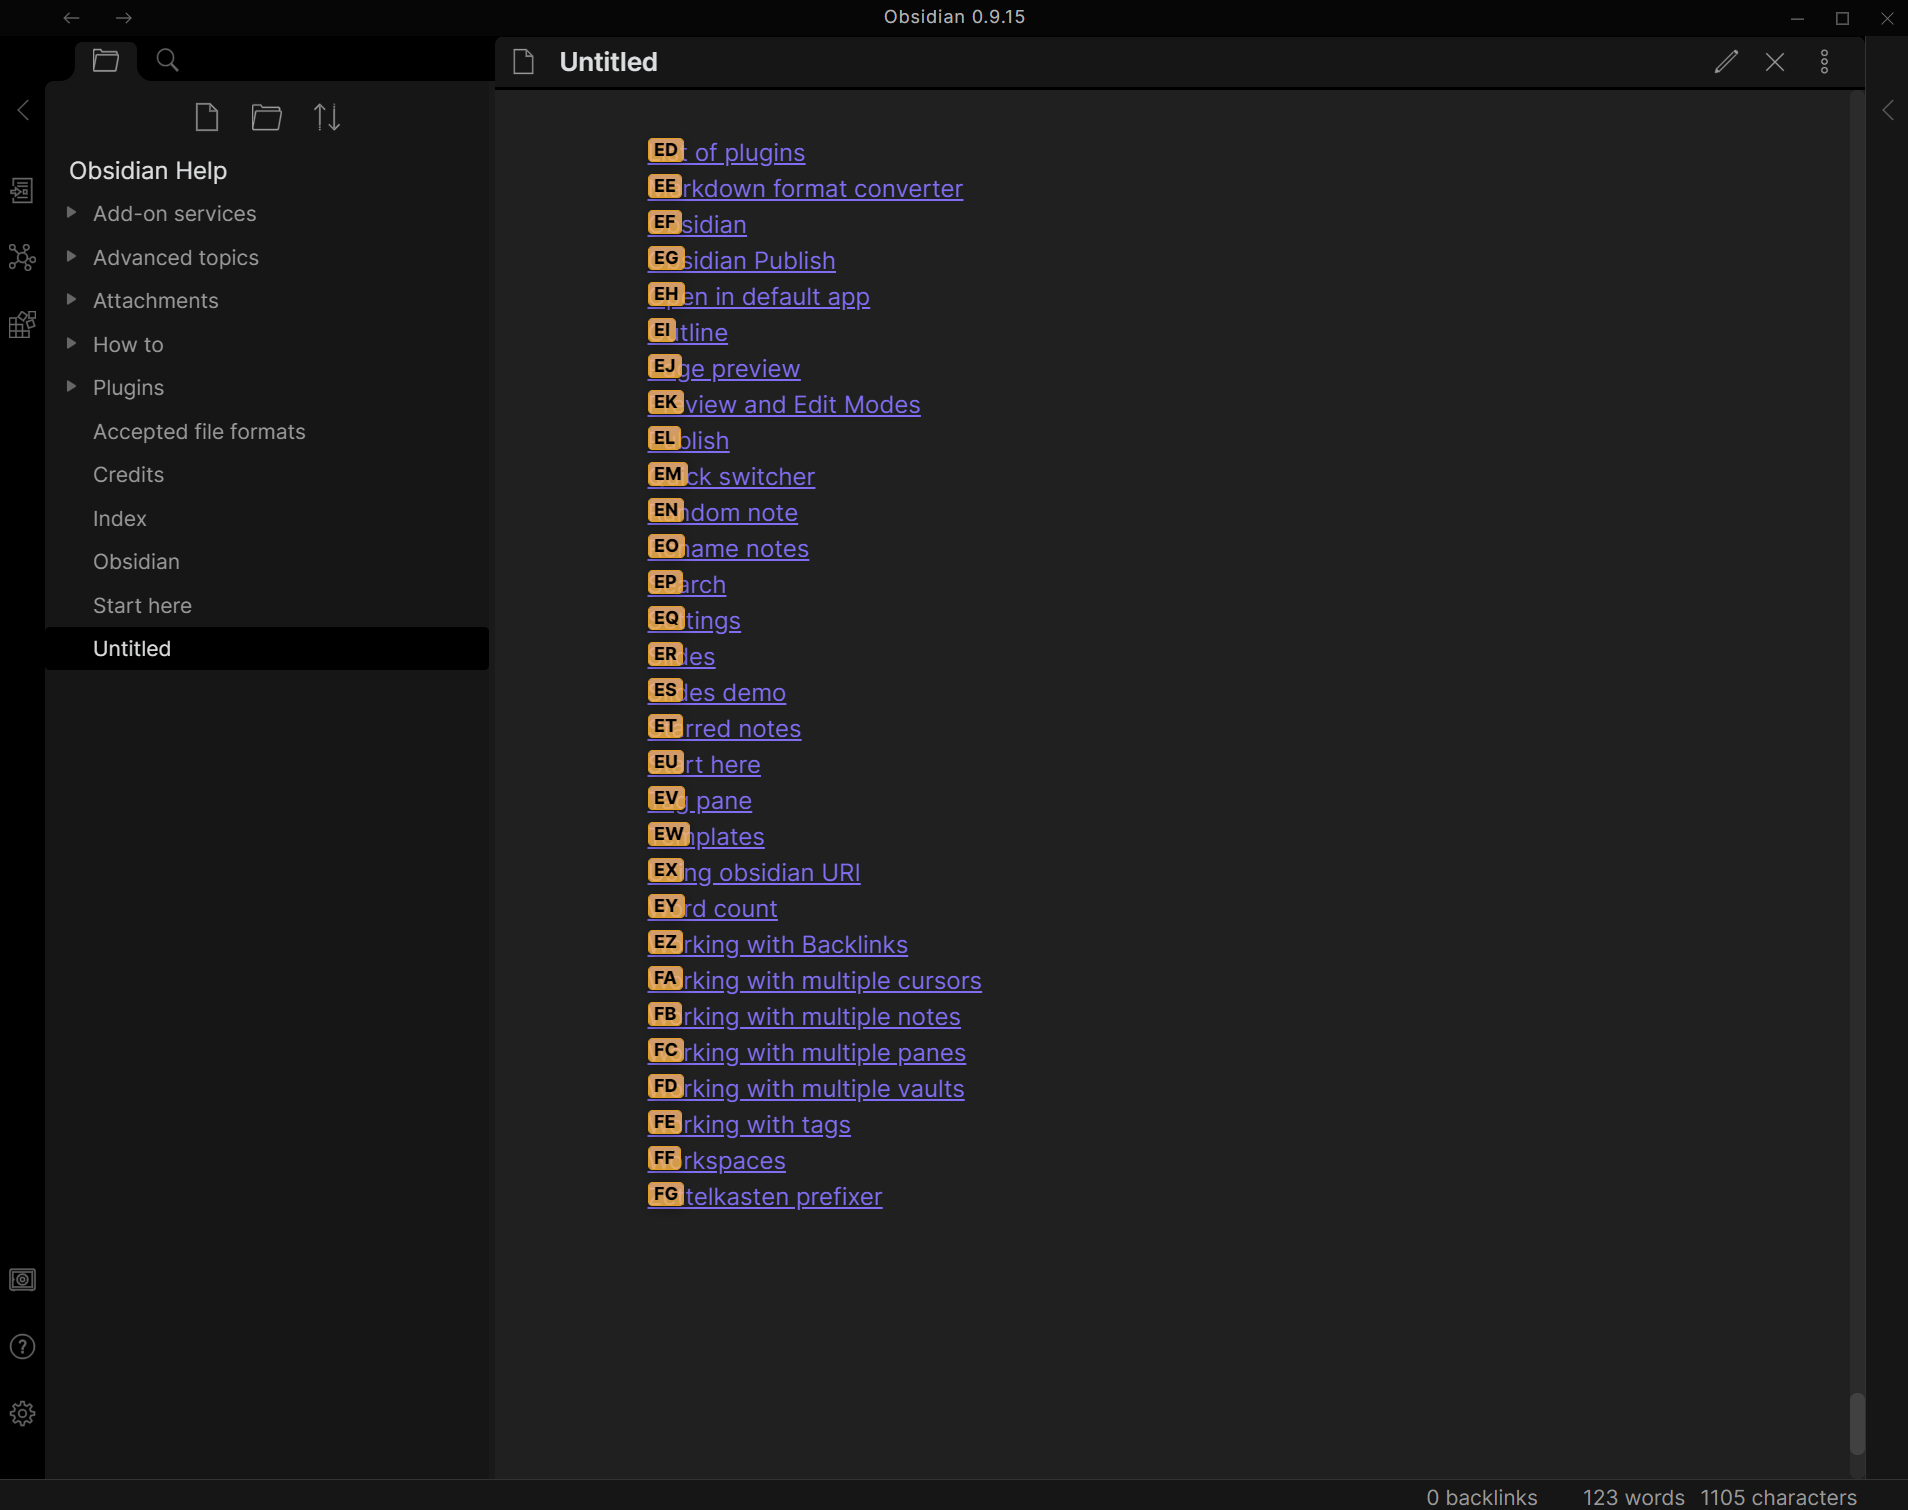Follow the Quick switcher link
Image resolution: width=1908 pixels, height=1510 pixels.
pos(731,476)
